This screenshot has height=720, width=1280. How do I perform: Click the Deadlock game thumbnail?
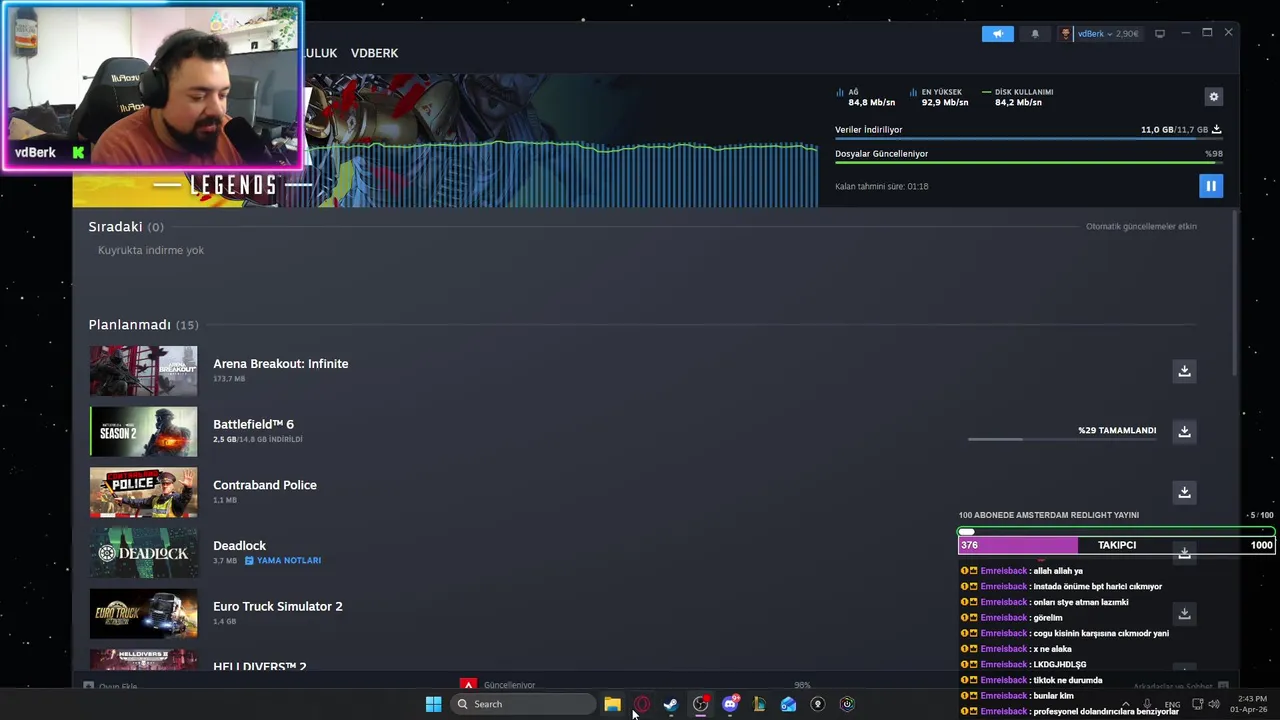(144, 553)
